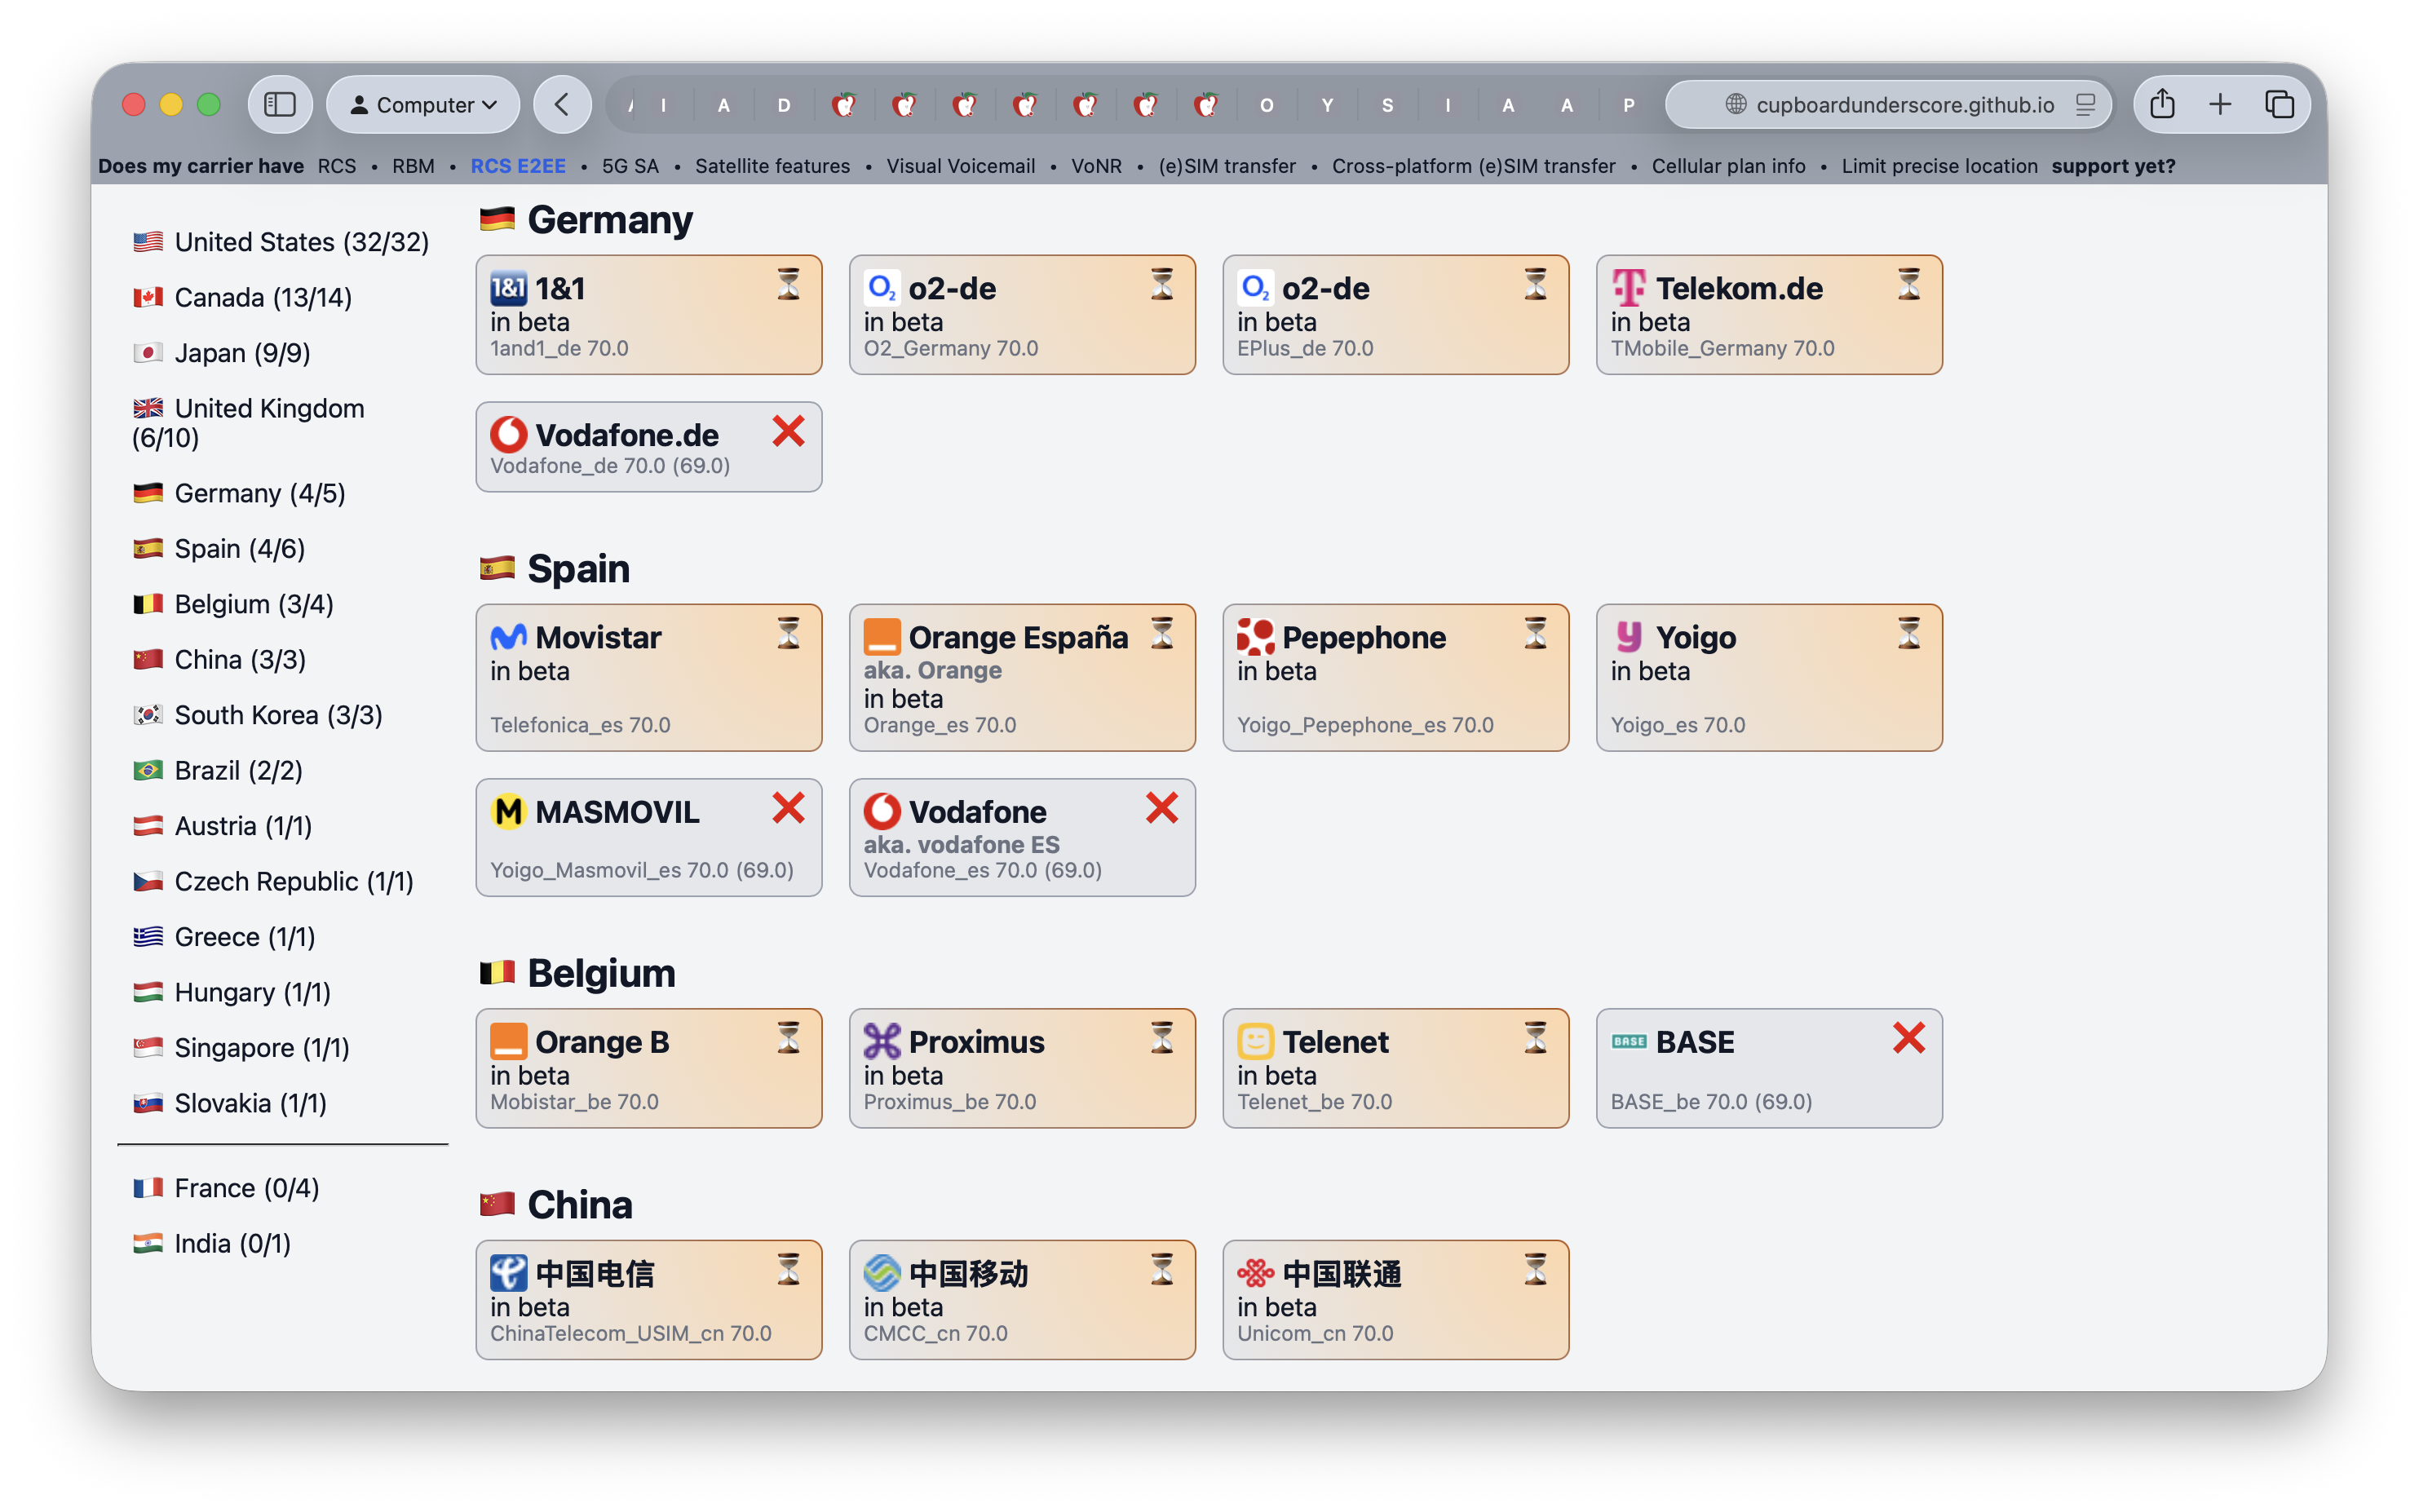Jump to Czech Republic (1/1) in sidebar
Viewport: 2419px width, 1512px height.
[273, 881]
